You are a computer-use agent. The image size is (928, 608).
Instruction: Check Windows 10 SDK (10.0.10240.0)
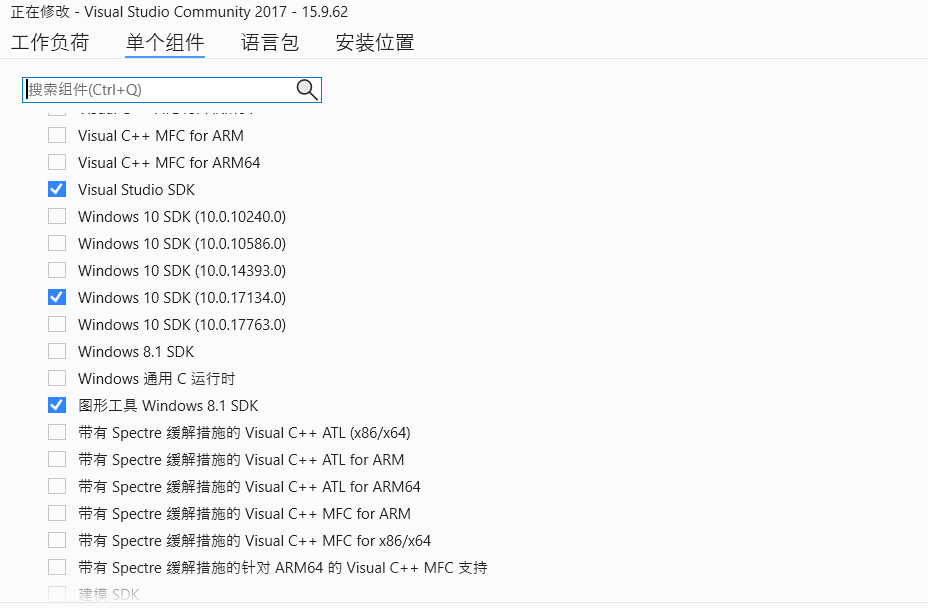[57, 216]
